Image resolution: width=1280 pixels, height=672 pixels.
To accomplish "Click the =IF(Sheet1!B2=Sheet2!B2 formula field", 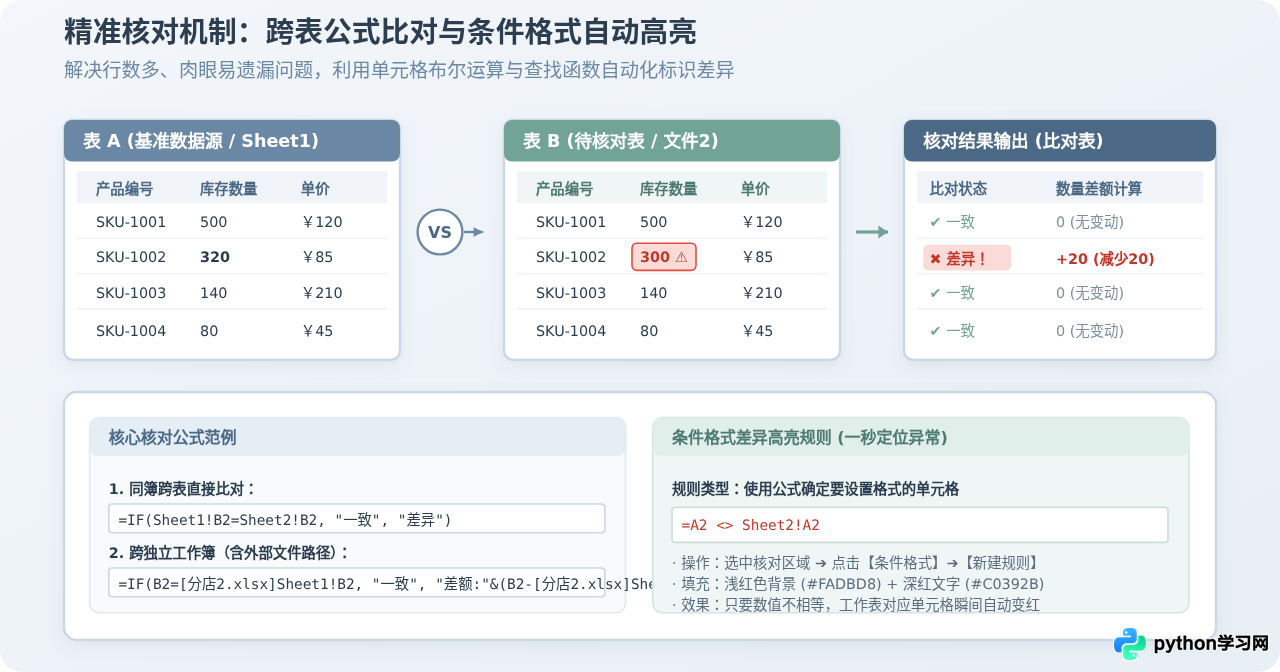I will pyautogui.click(x=357, y=519).
